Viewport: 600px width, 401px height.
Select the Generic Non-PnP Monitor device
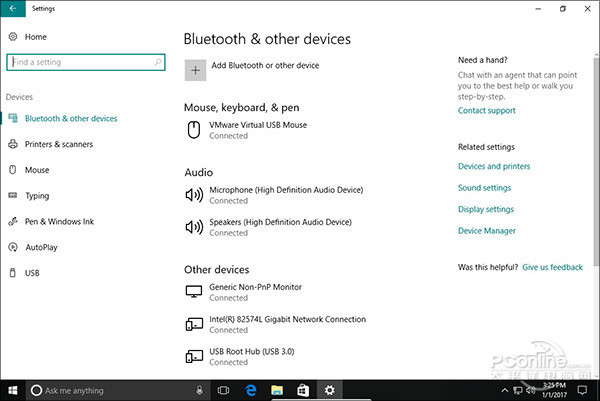(x=255, y=292)
